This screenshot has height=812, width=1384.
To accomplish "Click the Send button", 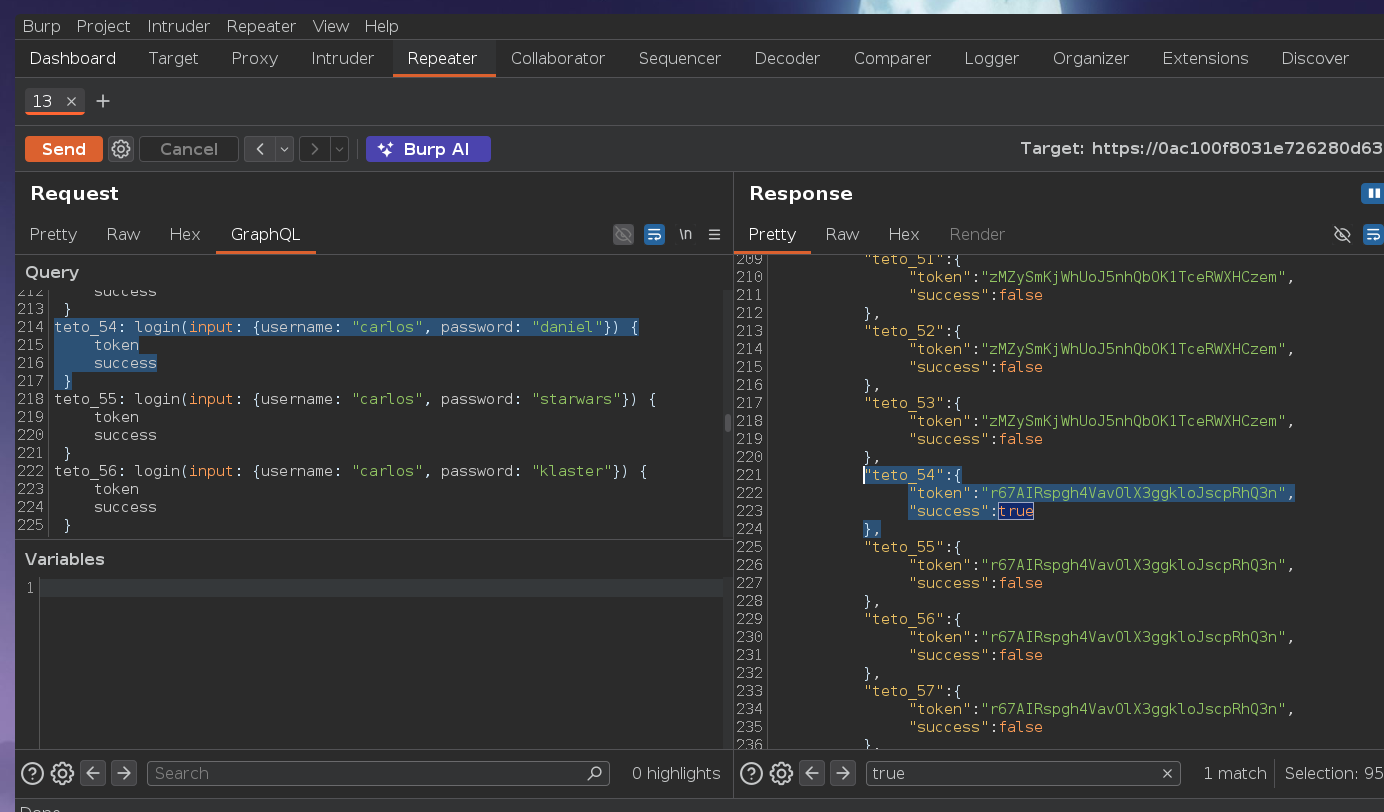I will pyautogui.click(x=64, y=149).
